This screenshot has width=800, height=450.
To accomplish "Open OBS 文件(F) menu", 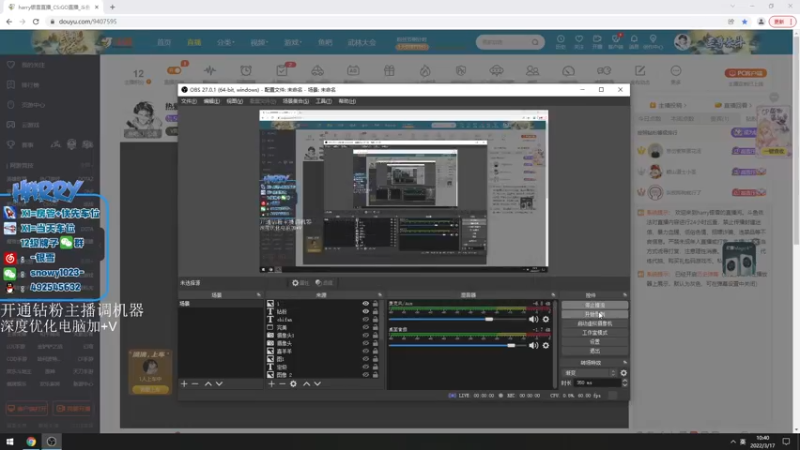I will 189,101.
